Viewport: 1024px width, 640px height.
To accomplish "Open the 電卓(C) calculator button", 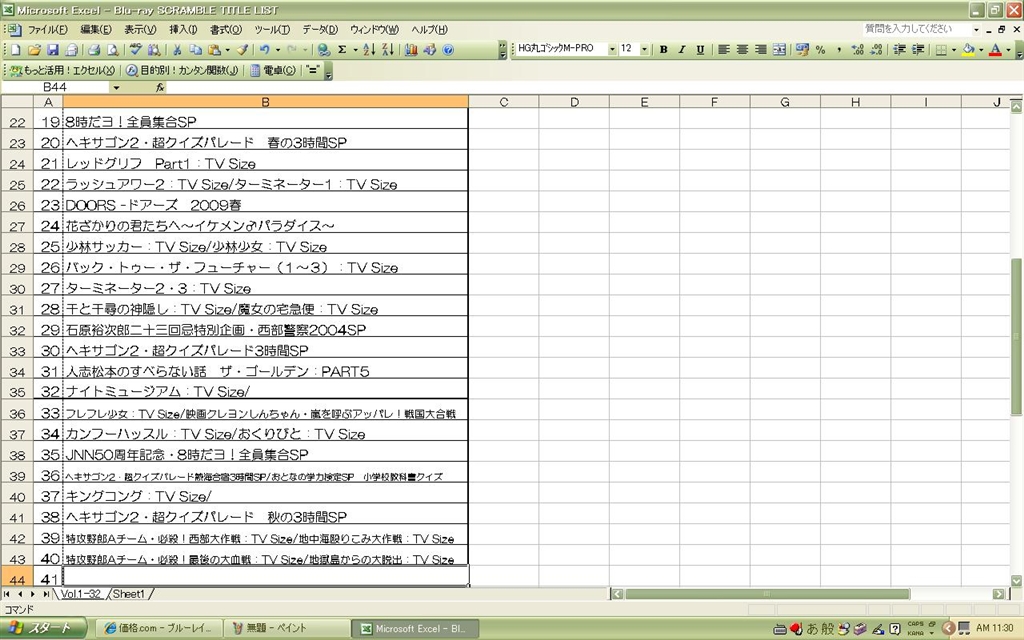I will click(273, 70).
